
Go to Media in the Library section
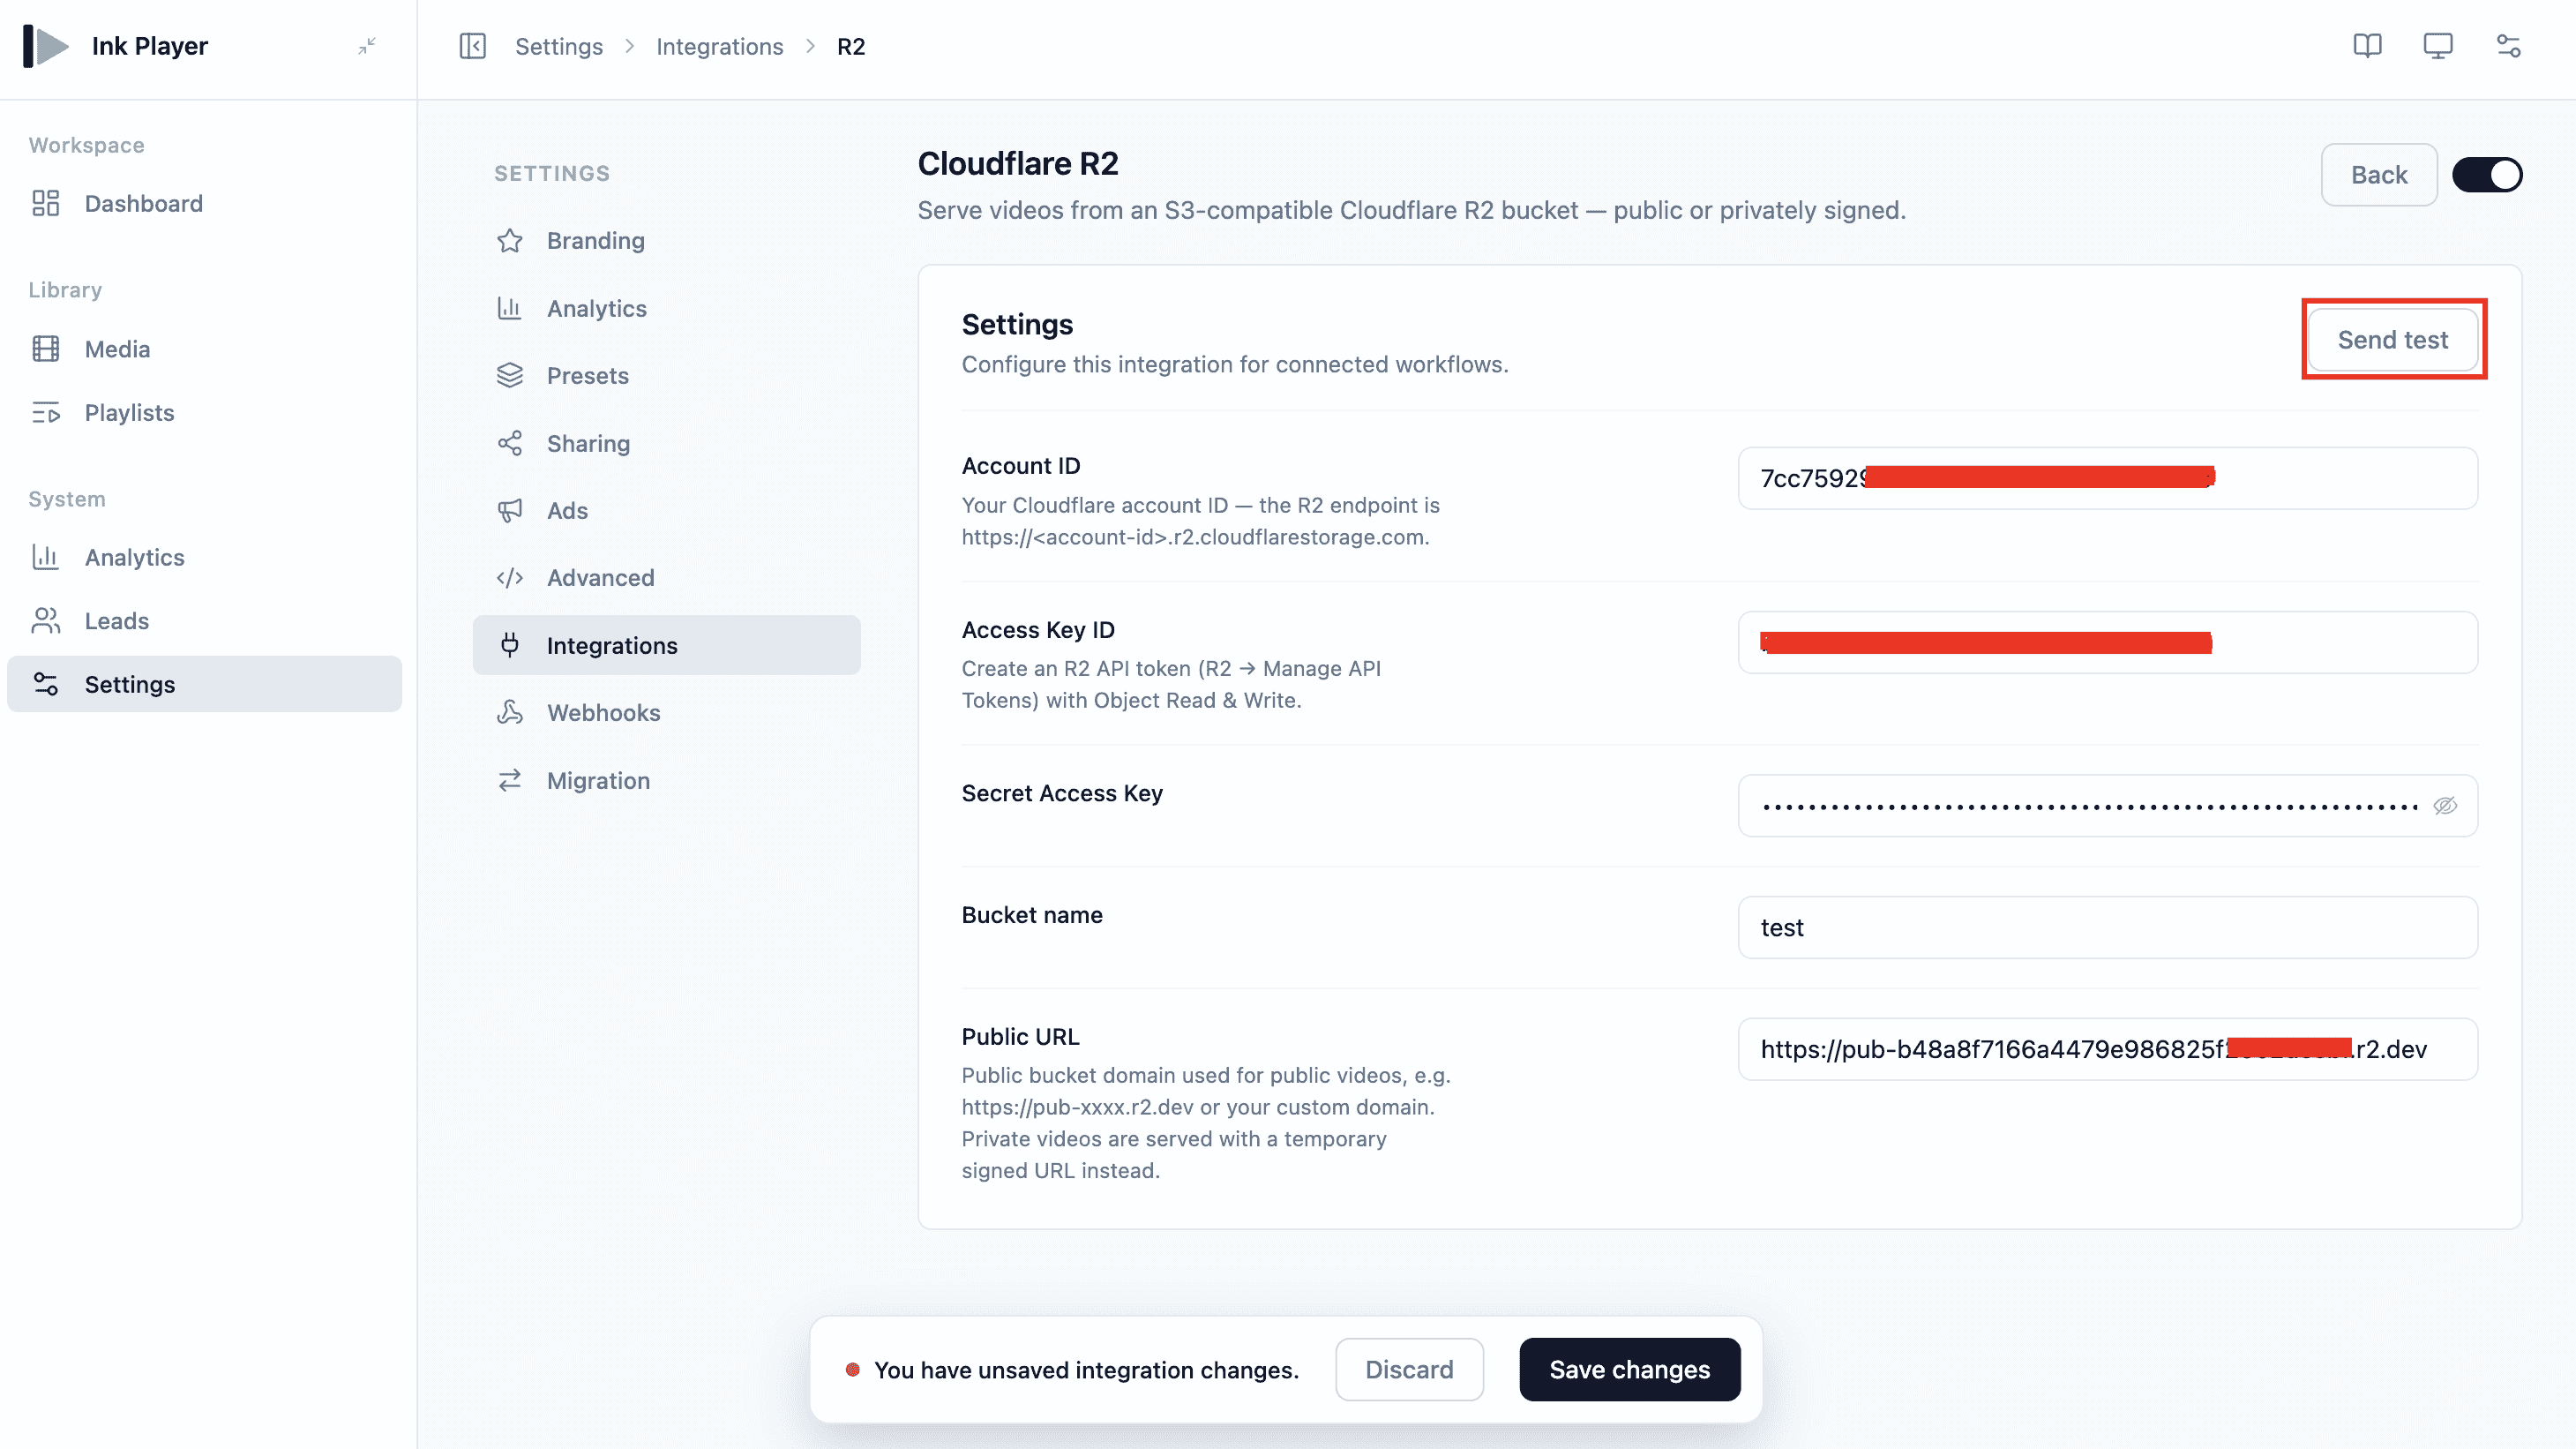(x=204, y=349)
